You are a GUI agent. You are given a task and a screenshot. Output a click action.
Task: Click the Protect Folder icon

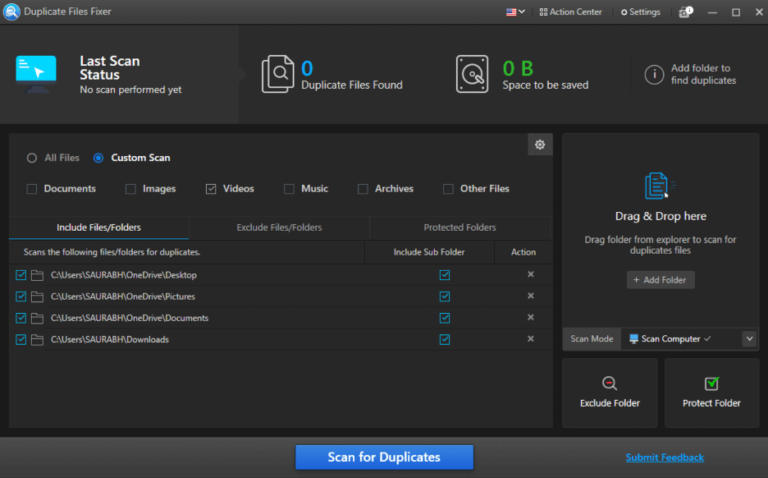(711, 384)
